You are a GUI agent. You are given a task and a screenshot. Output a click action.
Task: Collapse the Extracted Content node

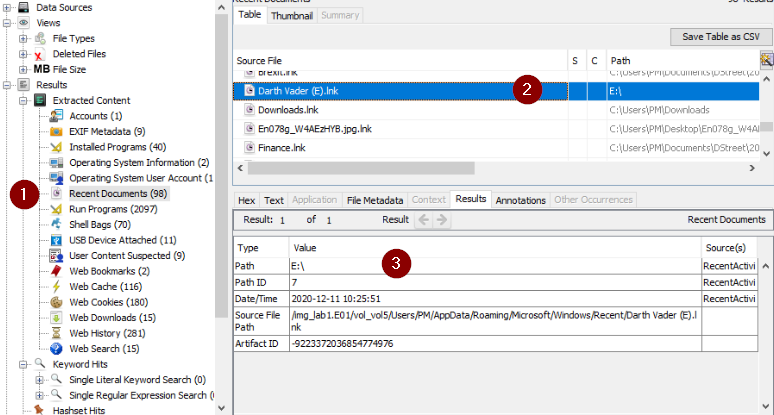tap(24, 101)
